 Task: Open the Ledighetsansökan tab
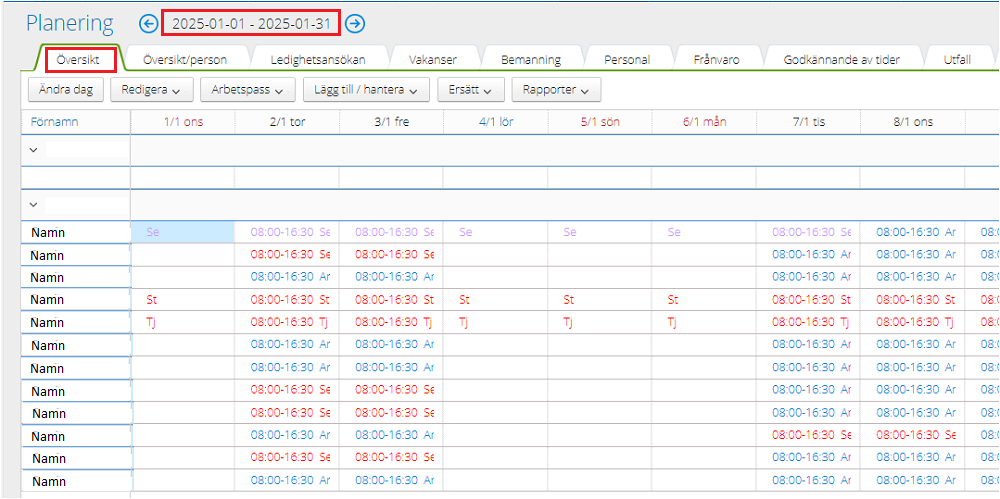[318, 59]
